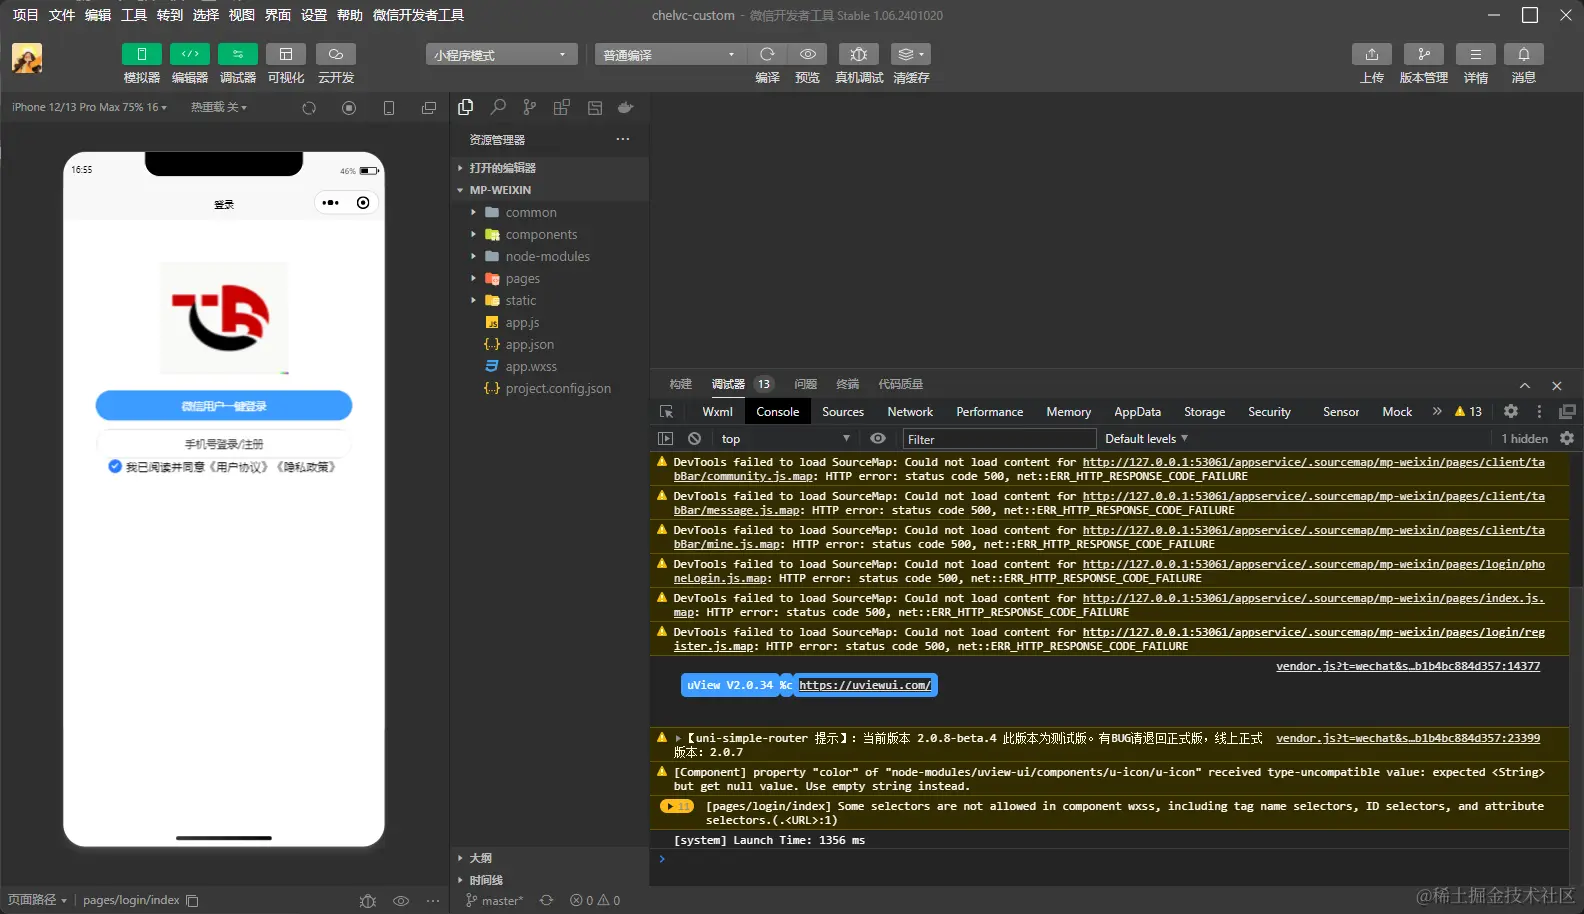This screenshot has width=1584, height=914.
Task: Open the https://uviewui.com/ link in the console
Action: click(x=865, y=685)
